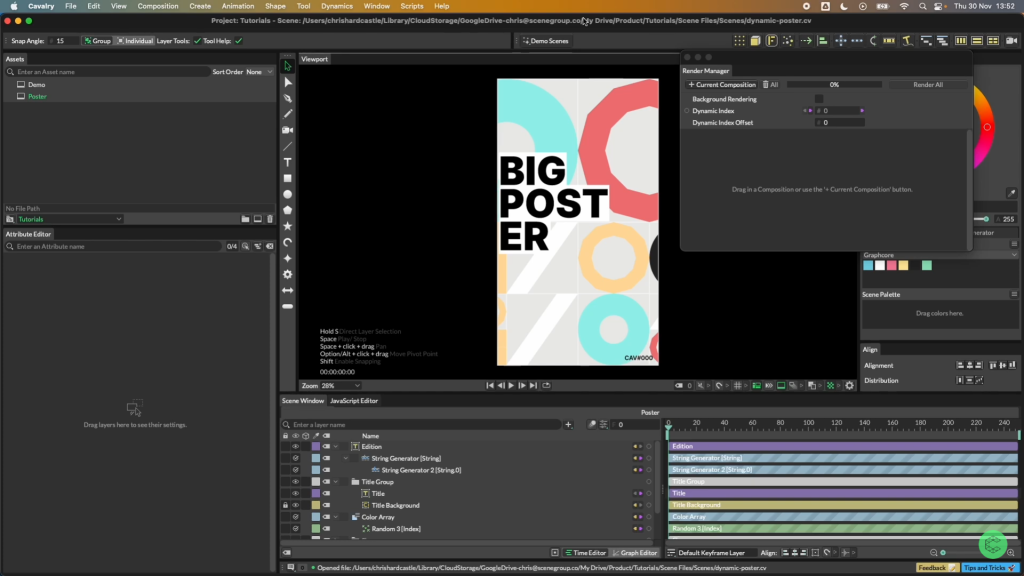Select the Text tool
The image size is (1024, 576).
[x=288, y=162]
